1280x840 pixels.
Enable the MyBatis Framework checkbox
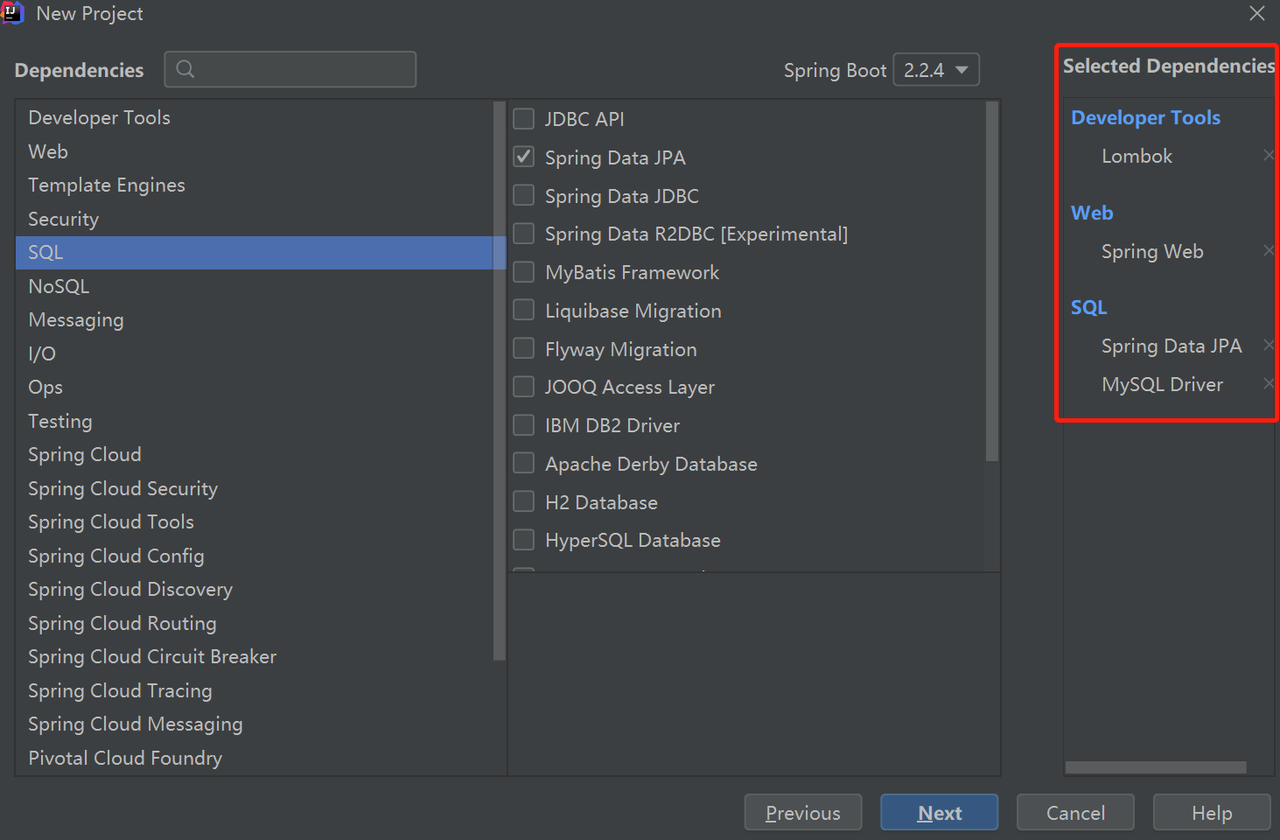click(524, 272)
